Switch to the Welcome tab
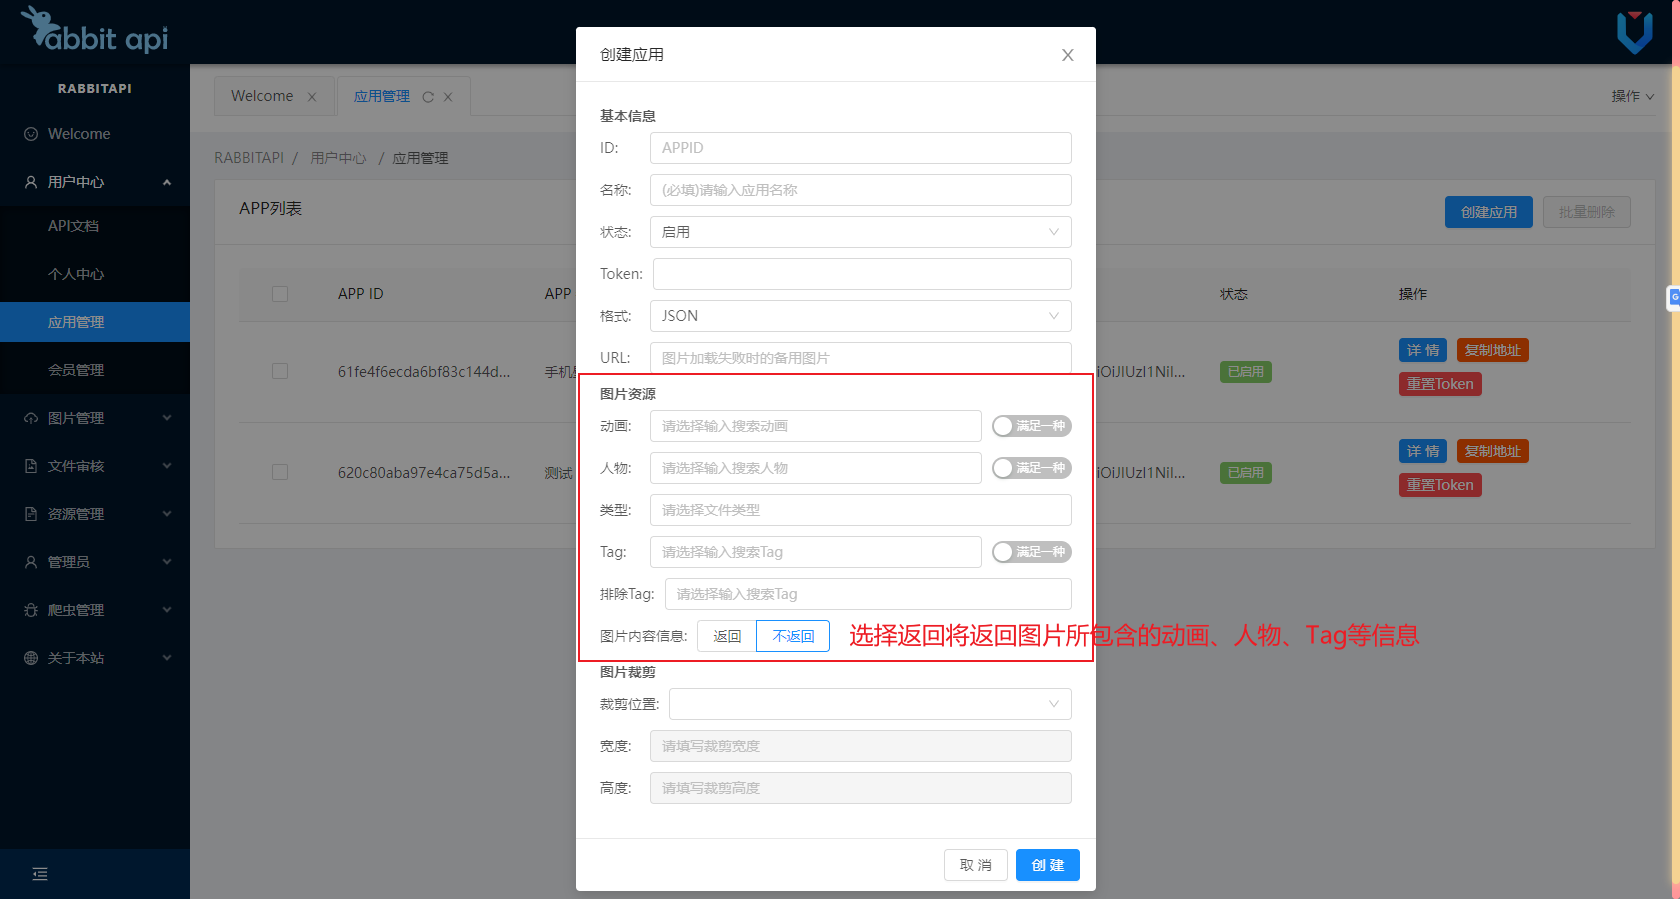The image size is (1680, 899). click(262, 96)
